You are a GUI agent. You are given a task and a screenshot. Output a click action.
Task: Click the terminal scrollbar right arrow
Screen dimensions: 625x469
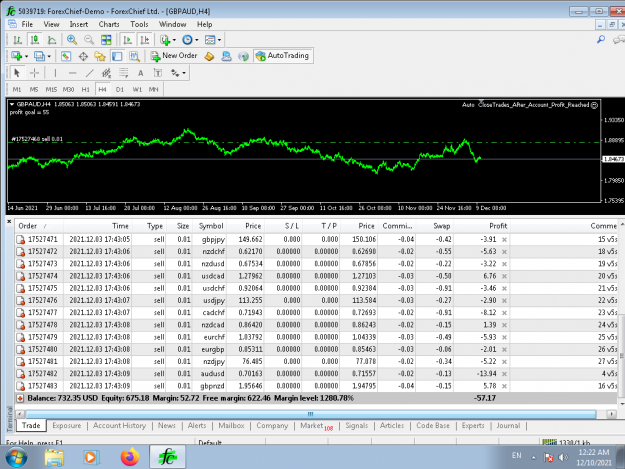[611, 414]
